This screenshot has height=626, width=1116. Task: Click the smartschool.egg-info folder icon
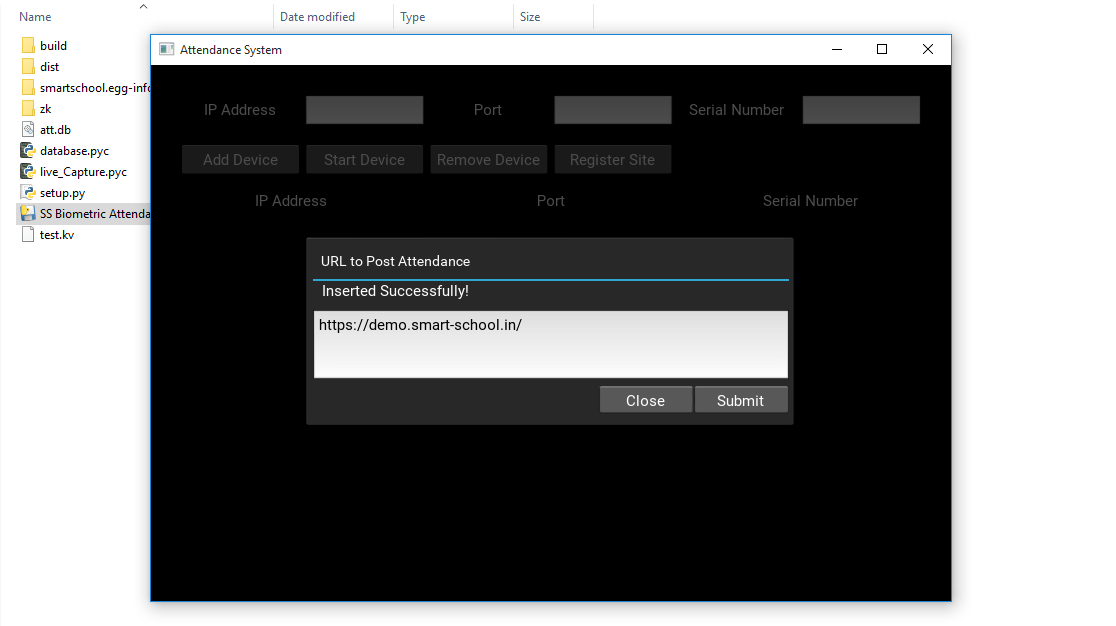pyautogui.click(x=28, y=88)
